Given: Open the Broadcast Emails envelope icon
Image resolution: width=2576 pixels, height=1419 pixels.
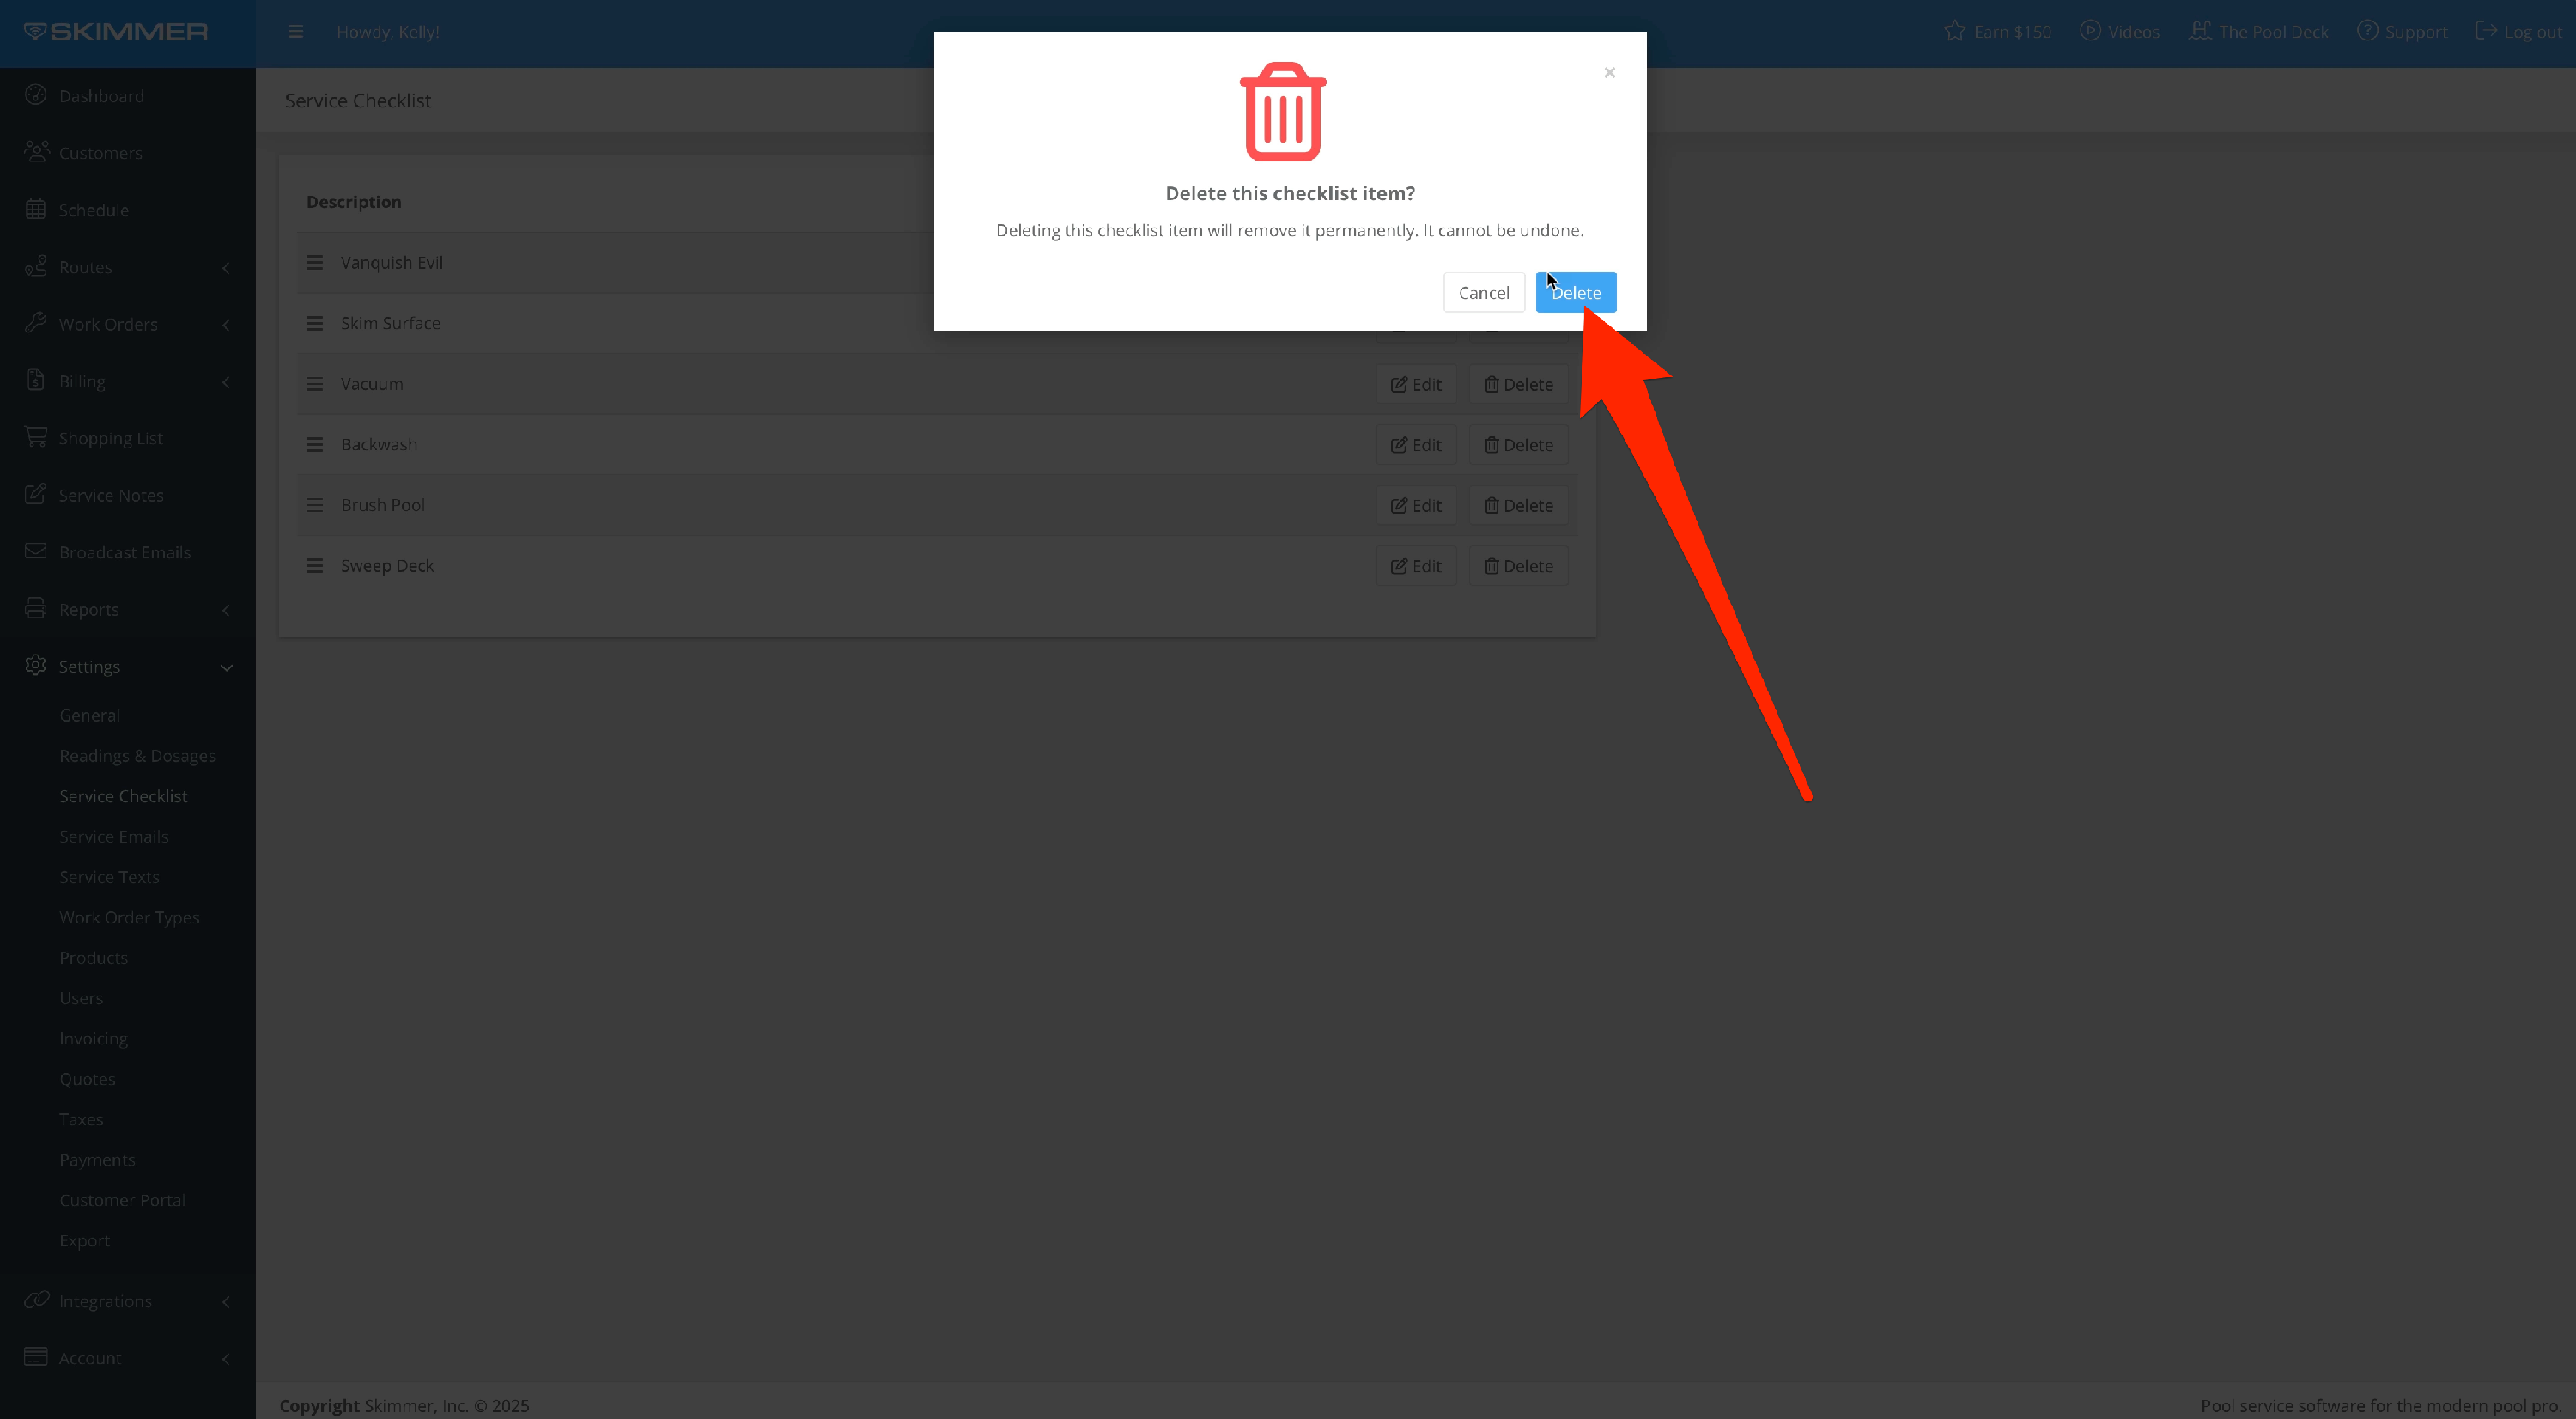Looking at the screenshot, I should coord(36,551).
